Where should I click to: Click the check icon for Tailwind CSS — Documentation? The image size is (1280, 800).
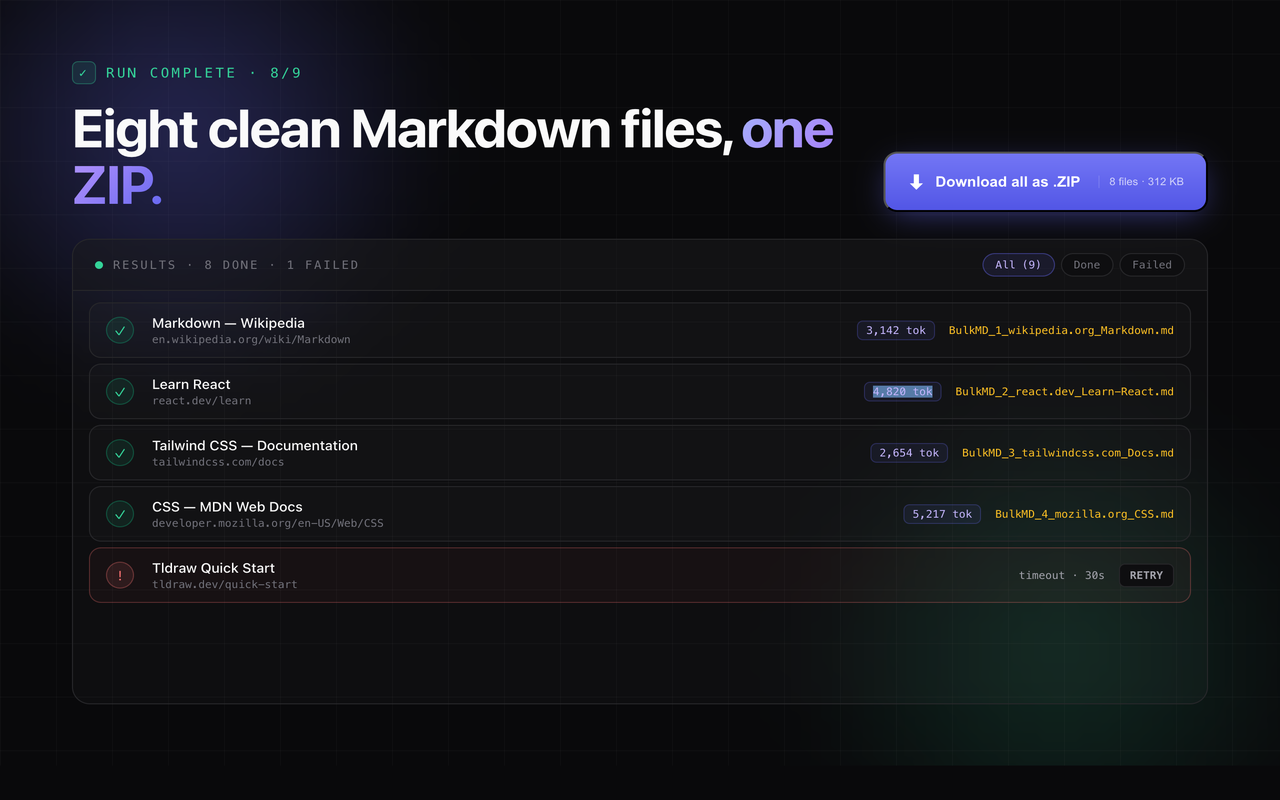(120, 453)
